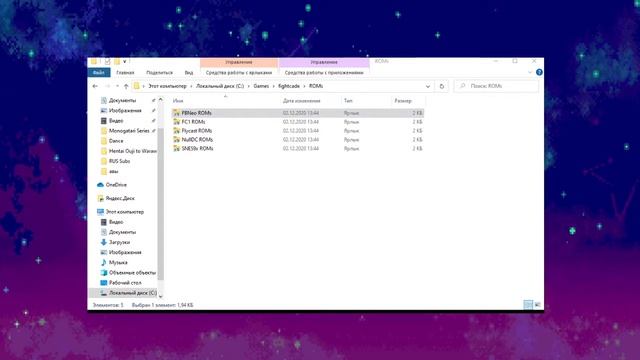The width and height of the screenshot is (640, 360).
Task: Open the Dance folder in sidebar
Action: [116, 141]
